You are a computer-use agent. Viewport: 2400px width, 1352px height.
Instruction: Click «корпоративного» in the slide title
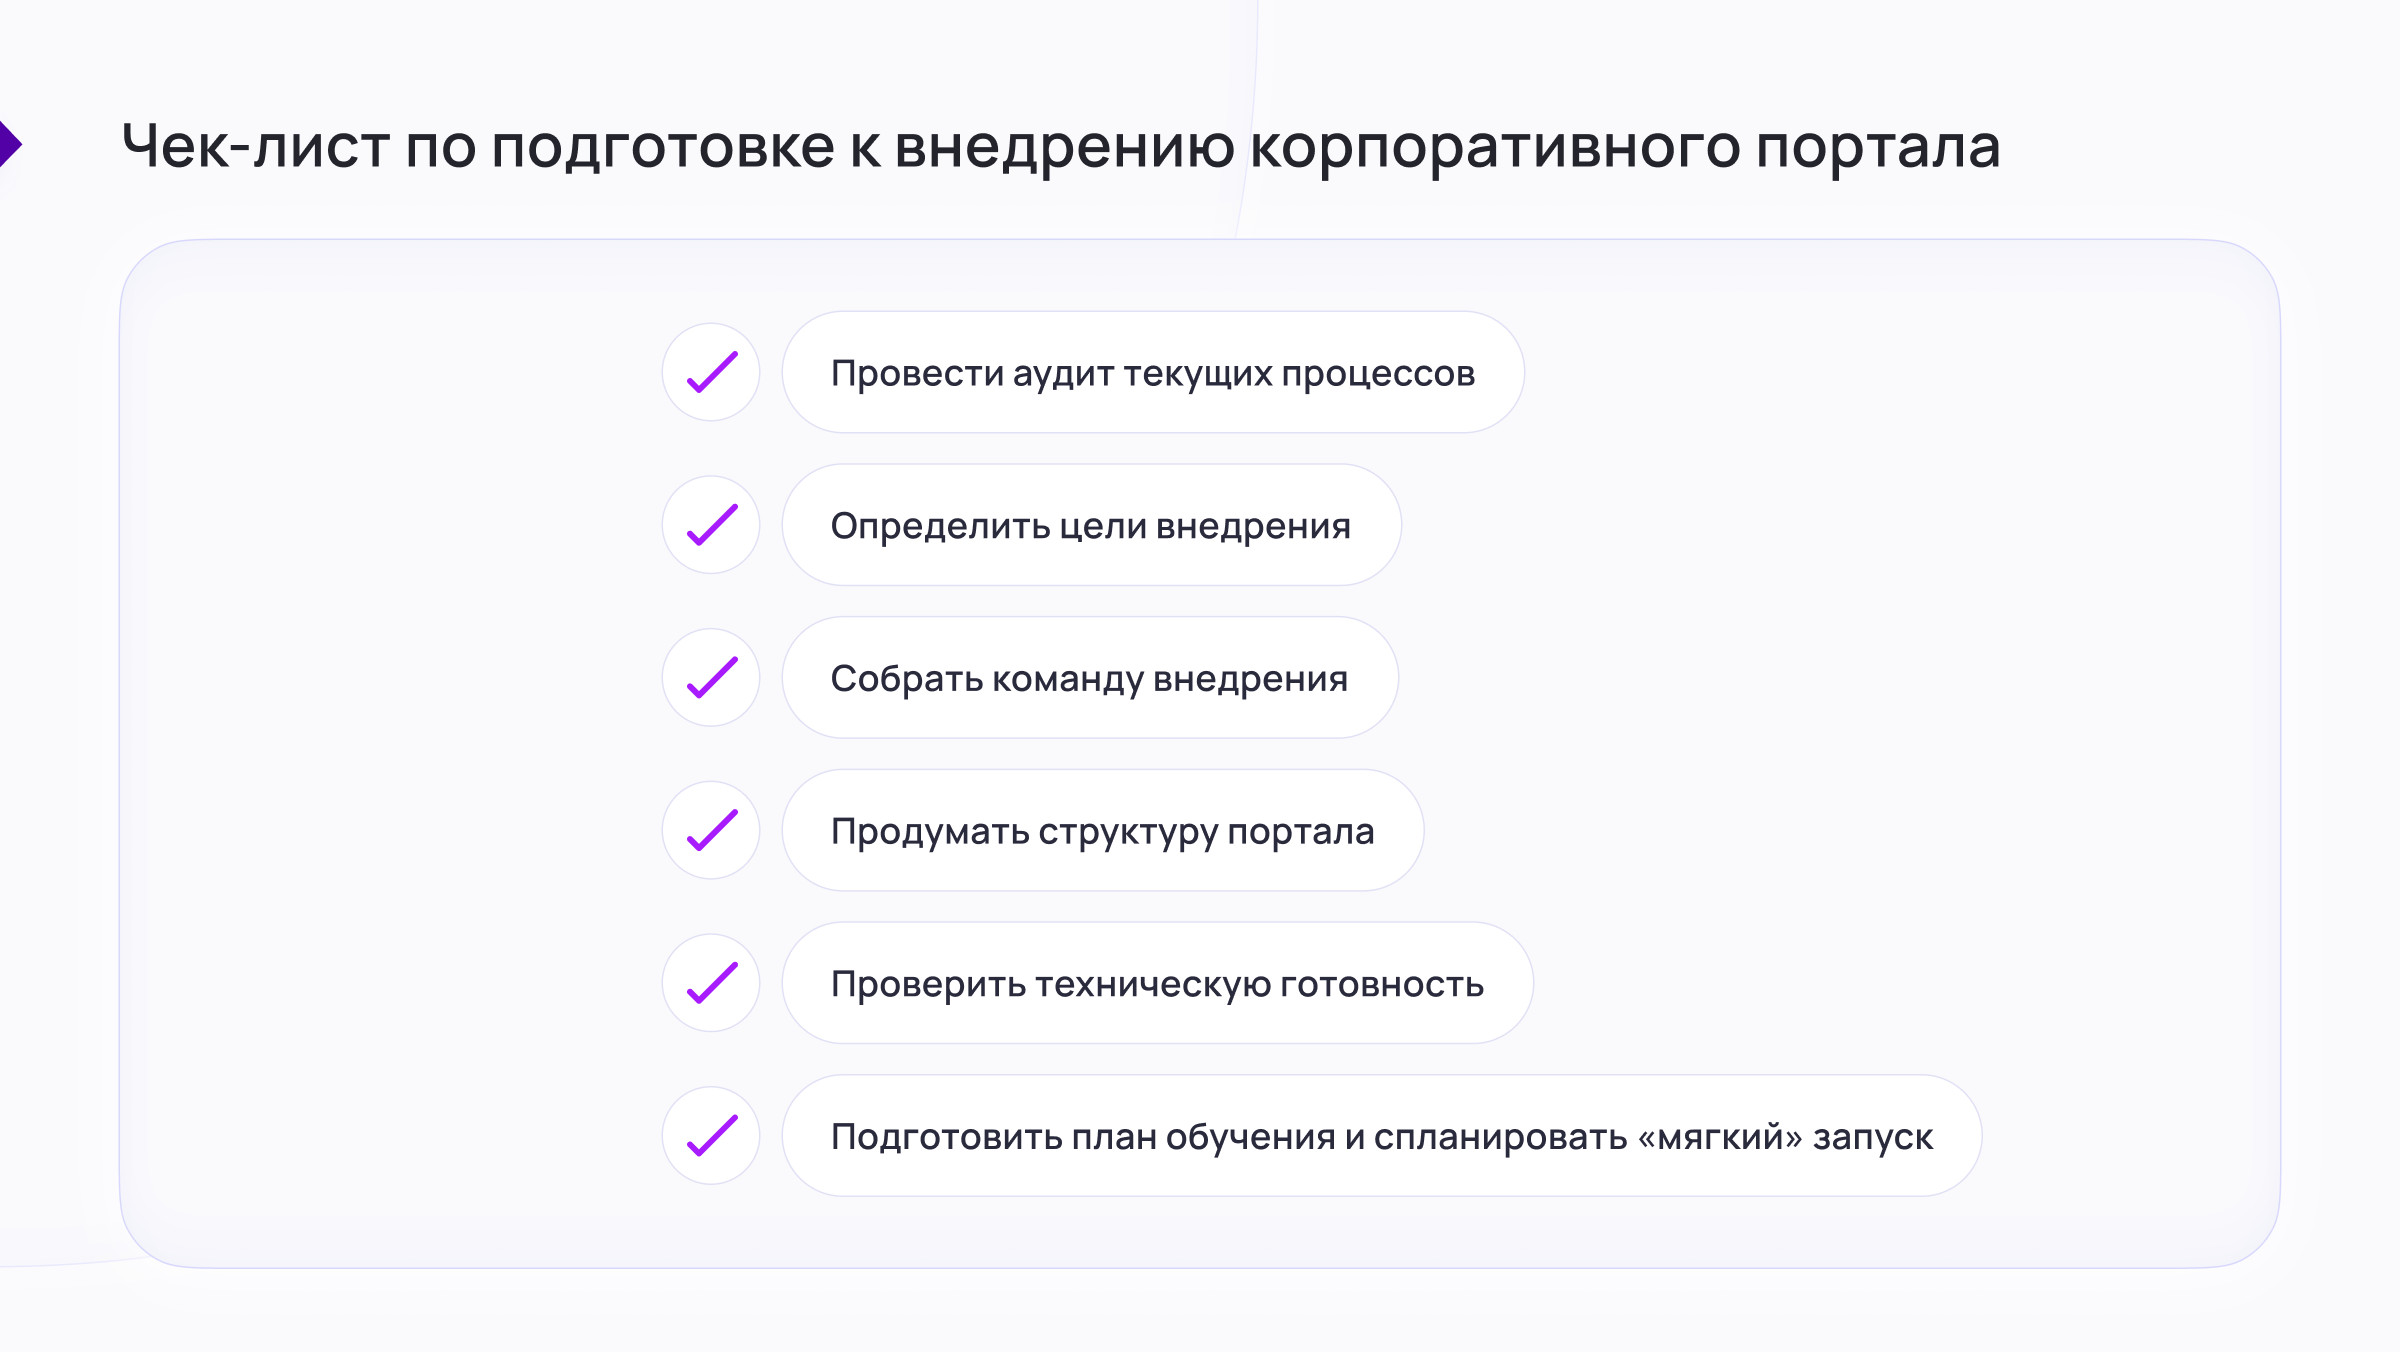pos(1494,146)
